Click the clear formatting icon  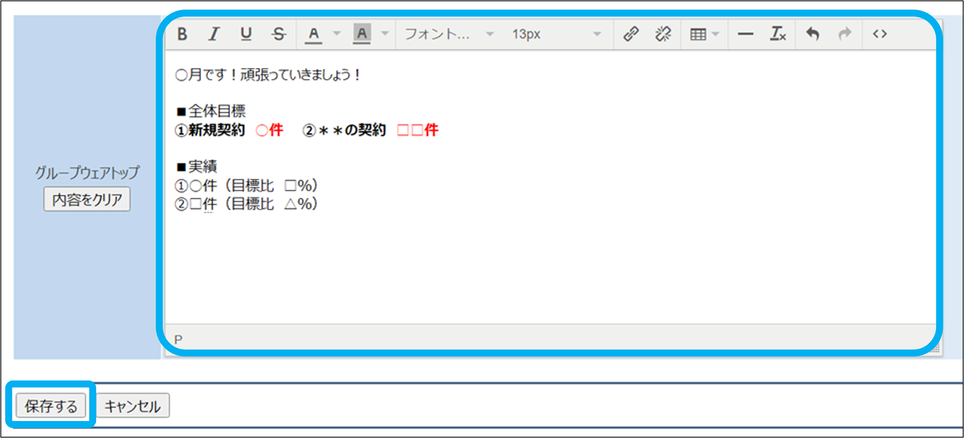[777, 34]
